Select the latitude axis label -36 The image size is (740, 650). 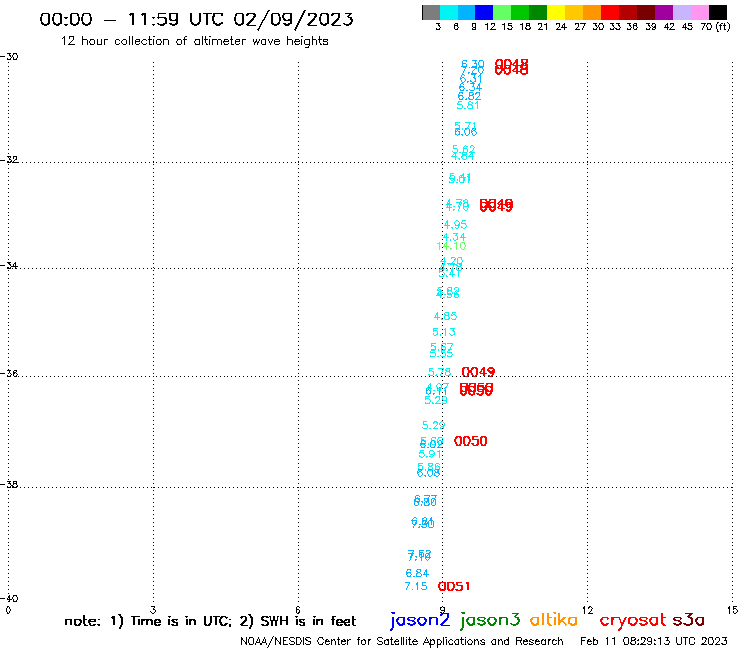point(9,373)
